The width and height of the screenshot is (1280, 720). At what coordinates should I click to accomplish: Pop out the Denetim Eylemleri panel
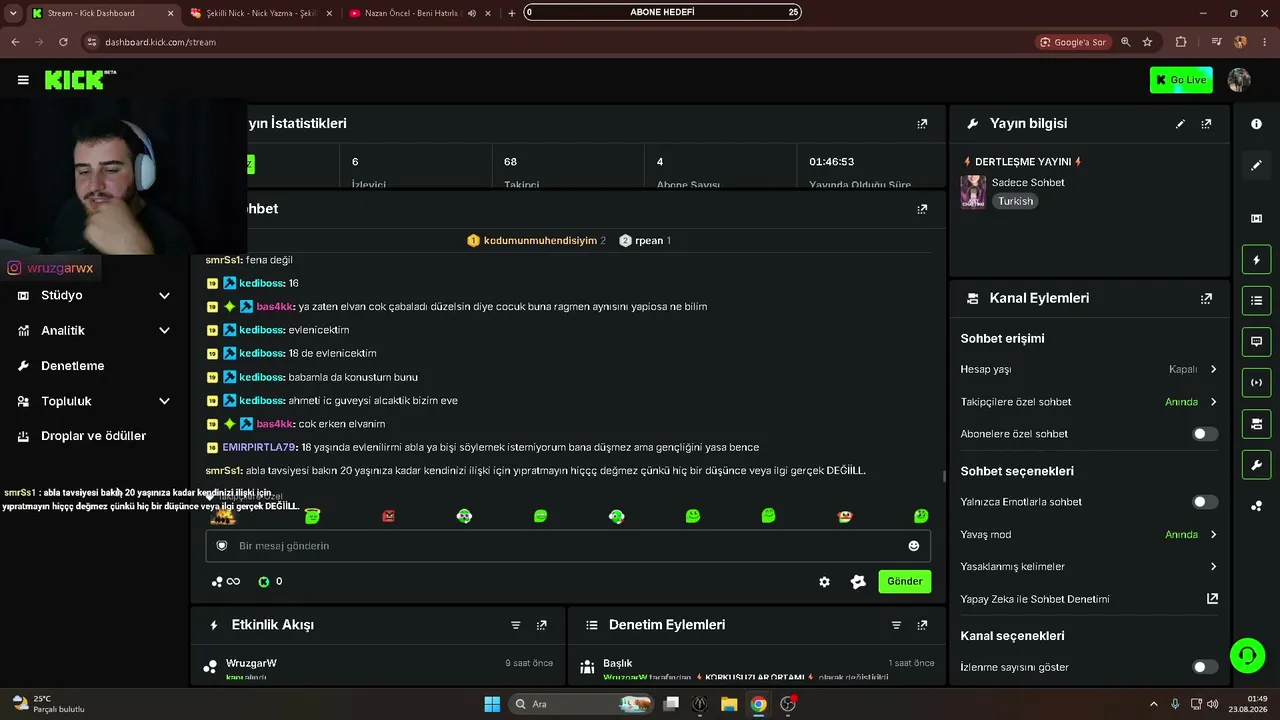click(922, 625)
